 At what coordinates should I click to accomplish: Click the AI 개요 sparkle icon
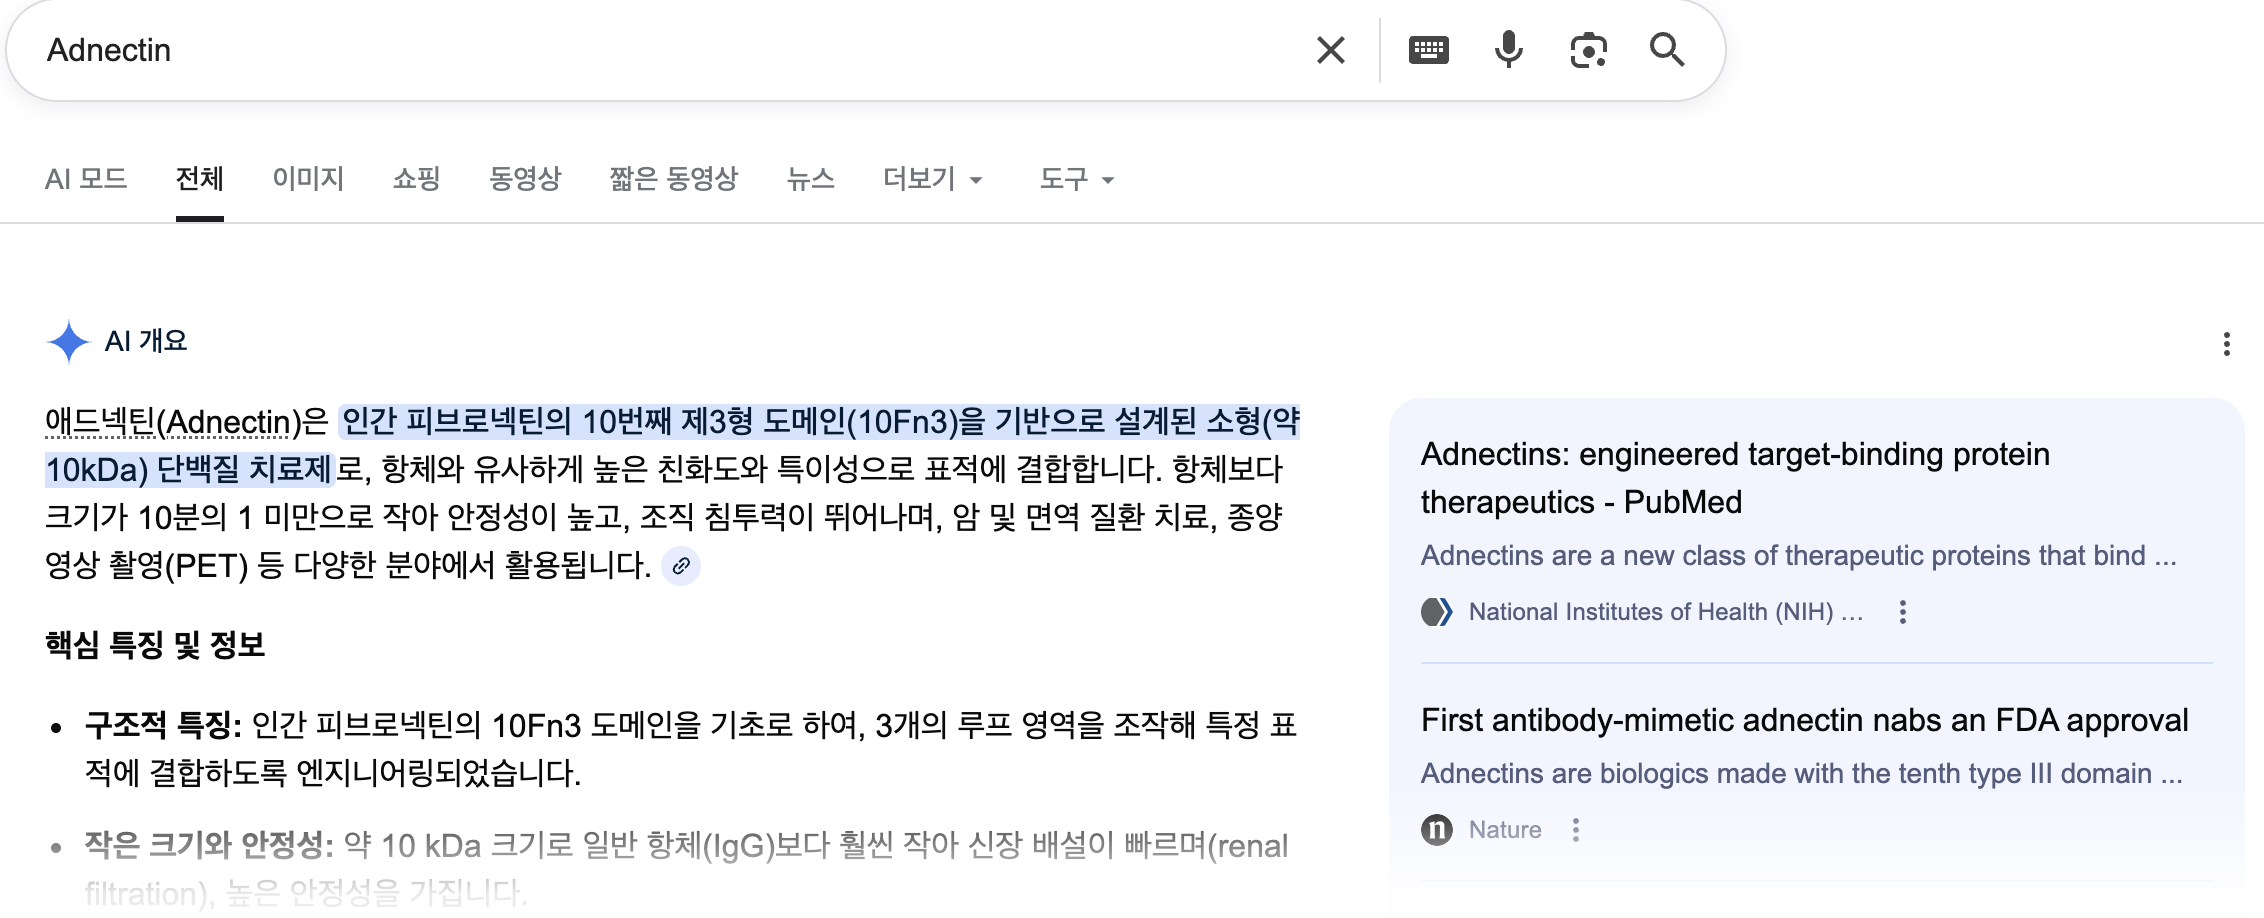point(68,342)
